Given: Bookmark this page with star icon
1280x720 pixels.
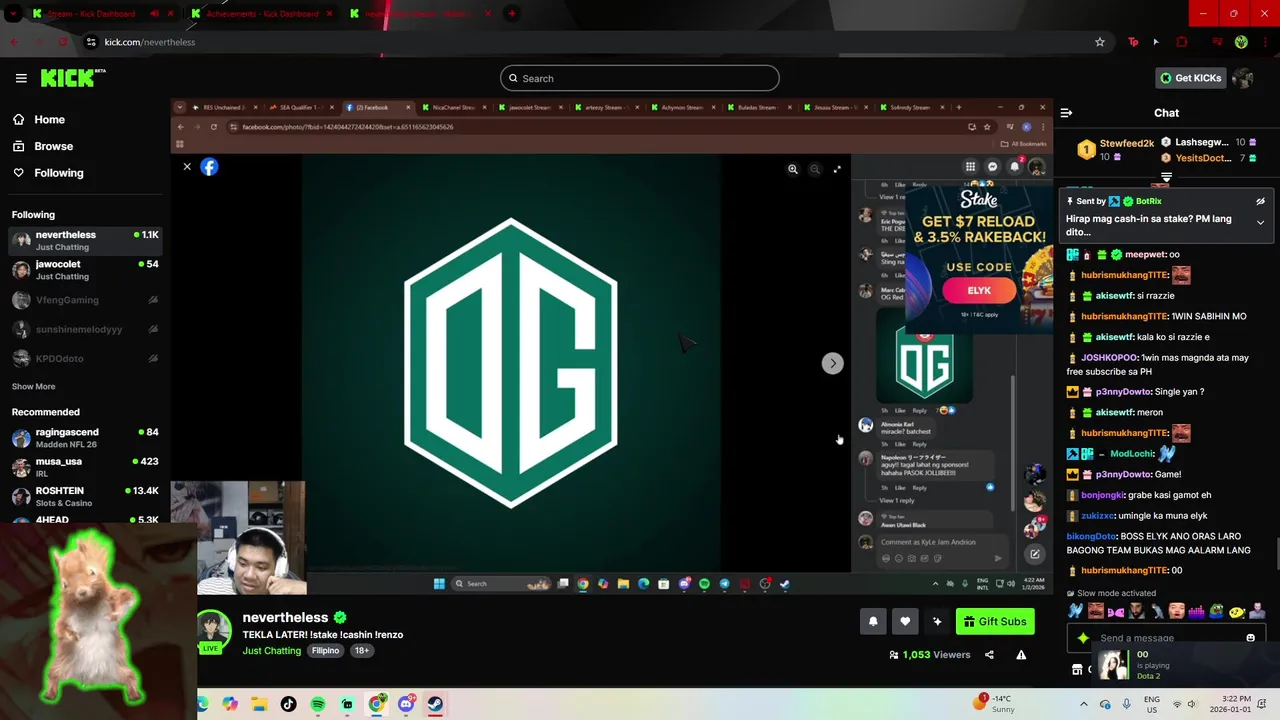Looking at the screenshot, I should click(x=1100, y=42).
